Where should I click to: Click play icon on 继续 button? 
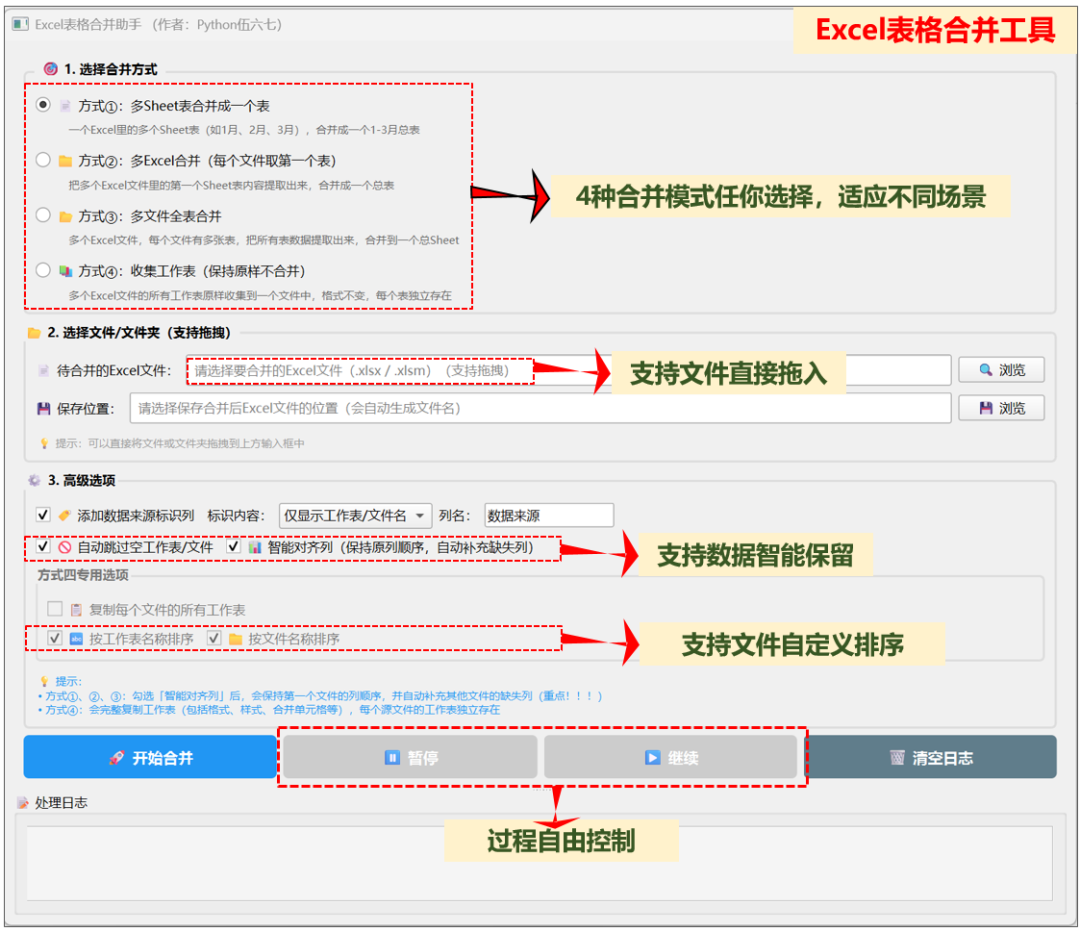click(x=652, y=758)
